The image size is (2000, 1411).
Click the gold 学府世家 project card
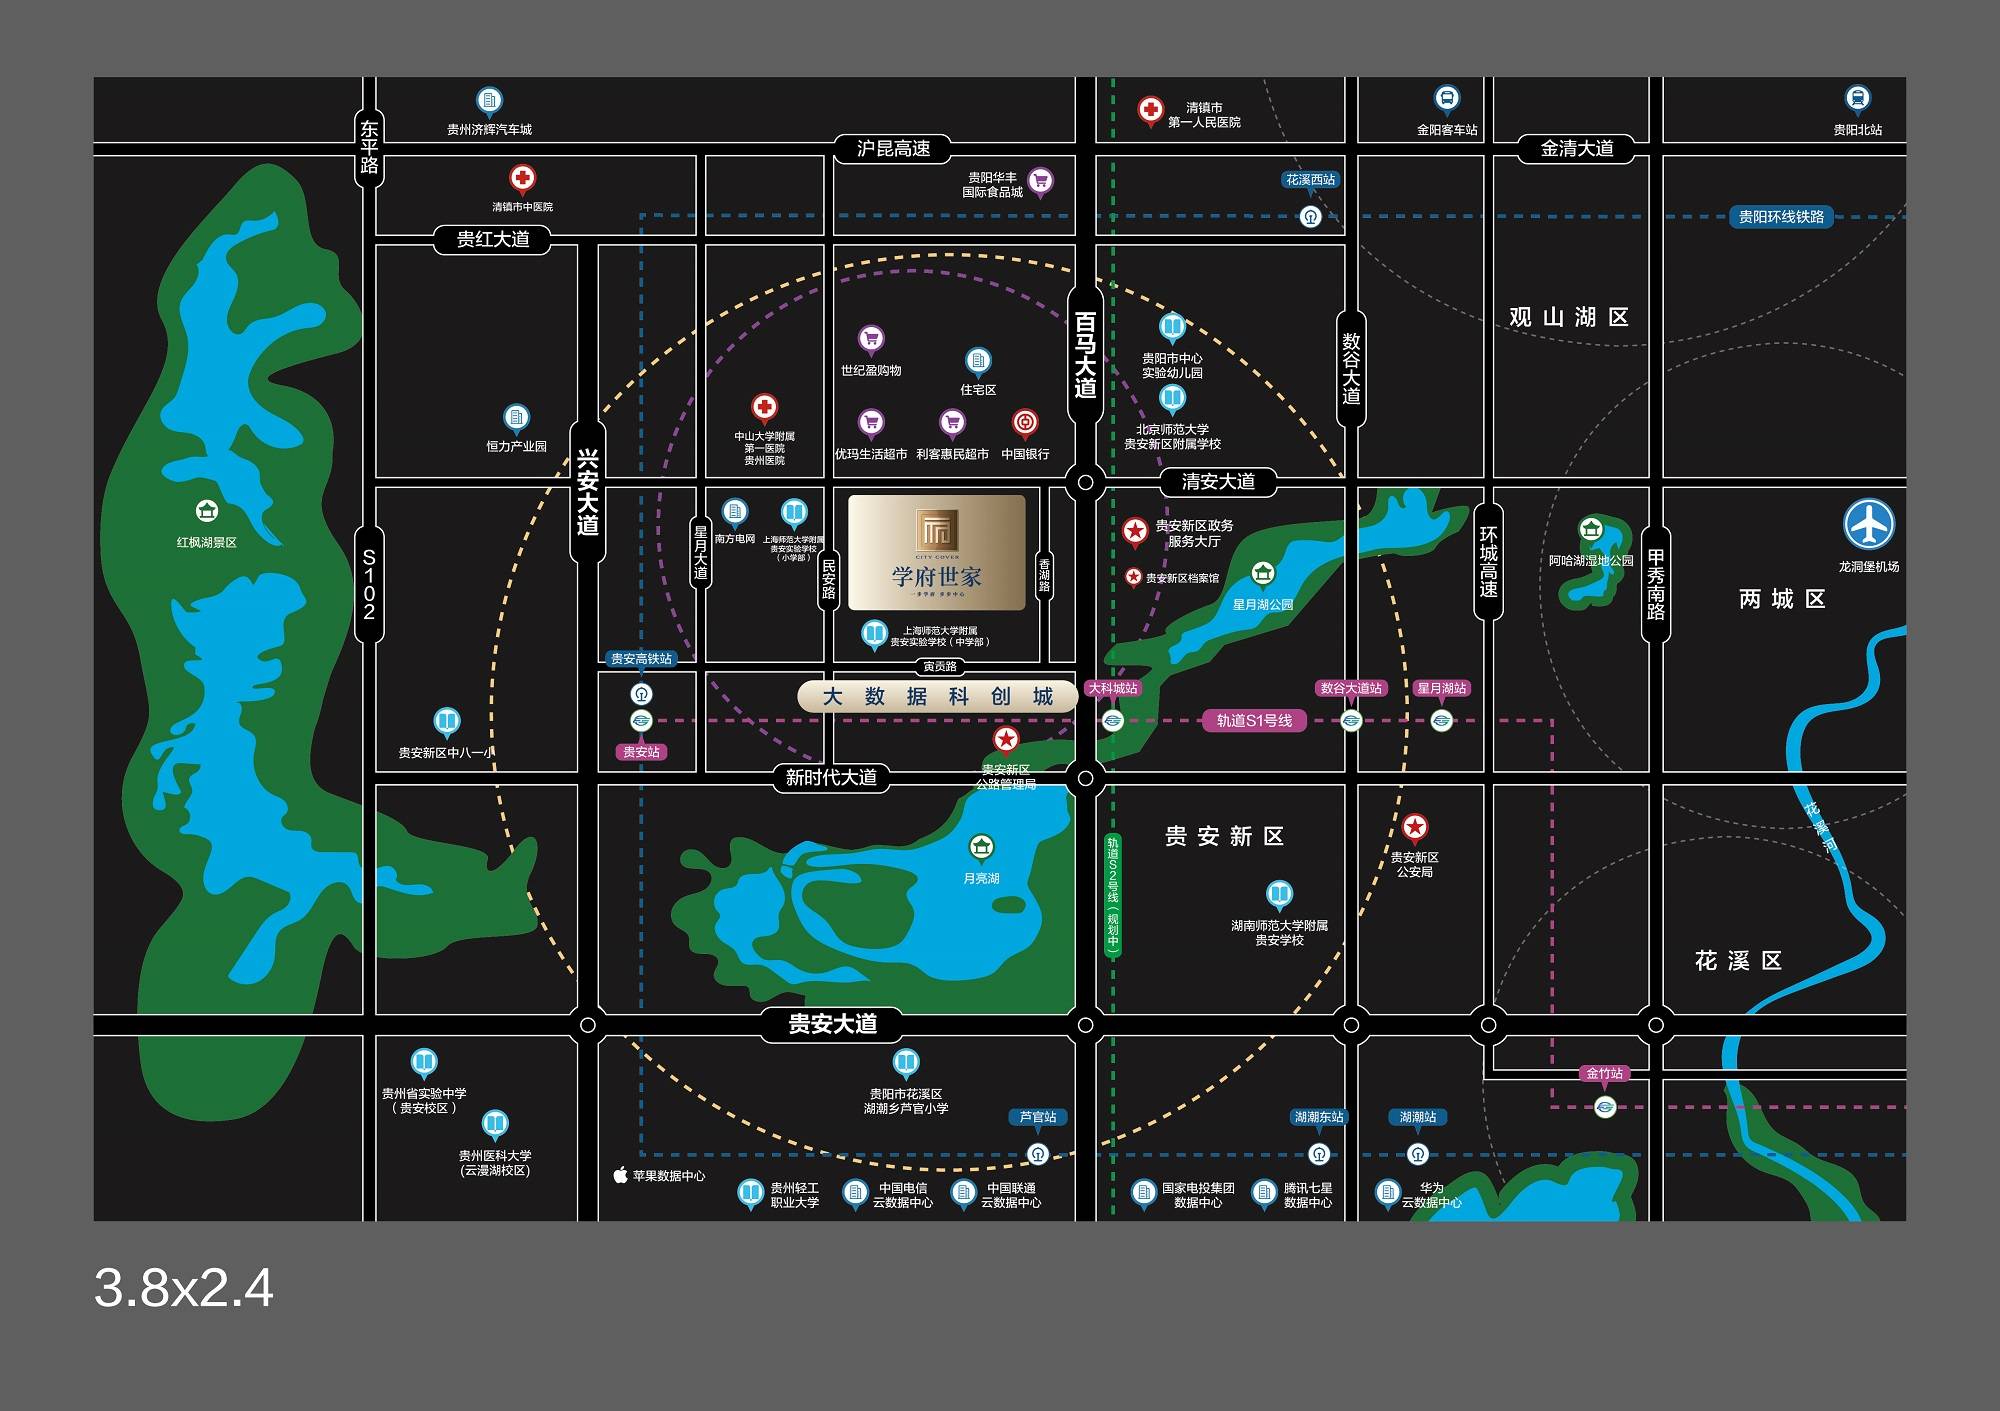pyautogui.click(x=937, y=553)
